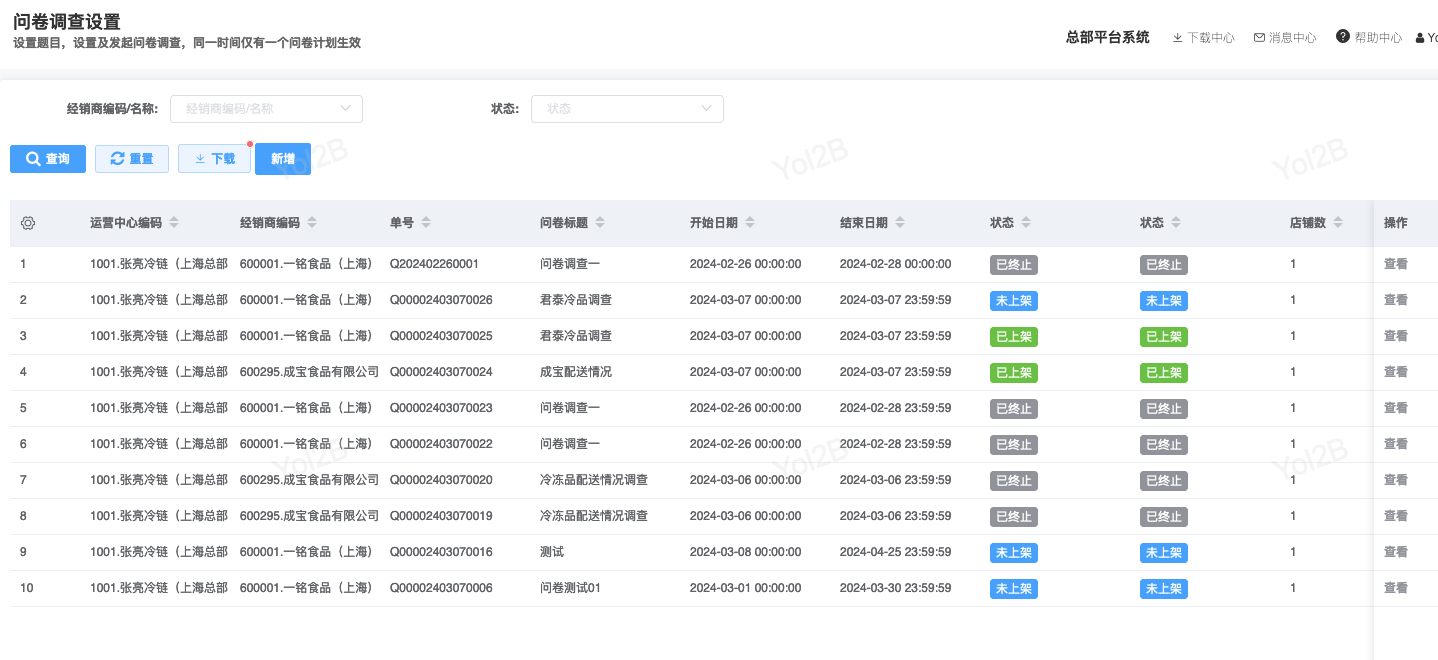This screenshot has height=660, width=1438.
Task: Open the 消息中心 message center
Action: coord(1285,38)
